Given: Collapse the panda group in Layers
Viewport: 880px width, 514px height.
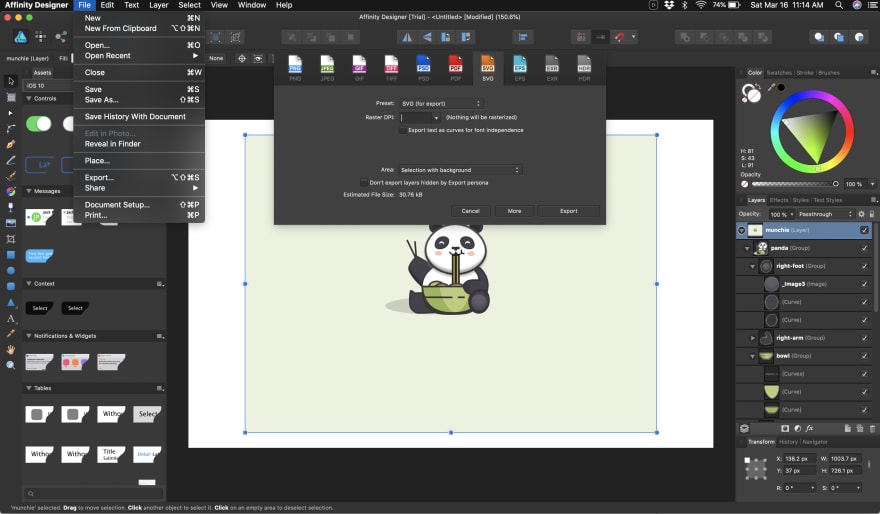Looking at the screenshot, I should click(747, 248).
